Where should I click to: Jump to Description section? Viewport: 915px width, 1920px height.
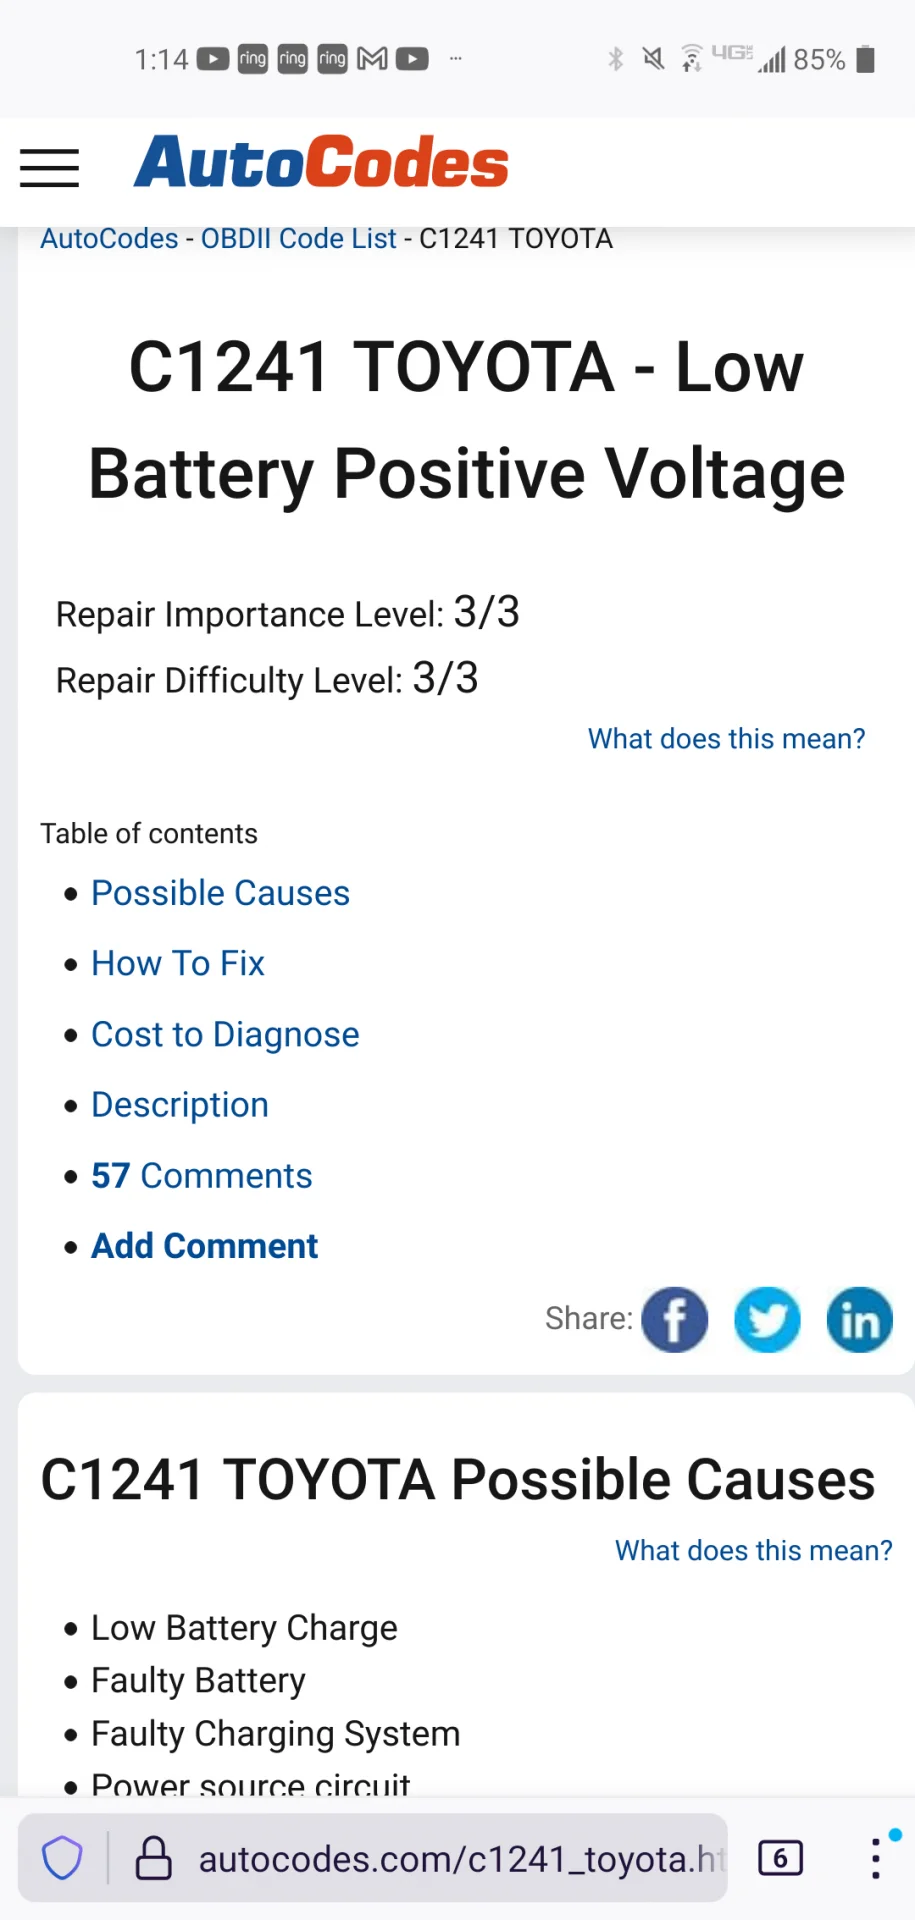point(180,1105)
